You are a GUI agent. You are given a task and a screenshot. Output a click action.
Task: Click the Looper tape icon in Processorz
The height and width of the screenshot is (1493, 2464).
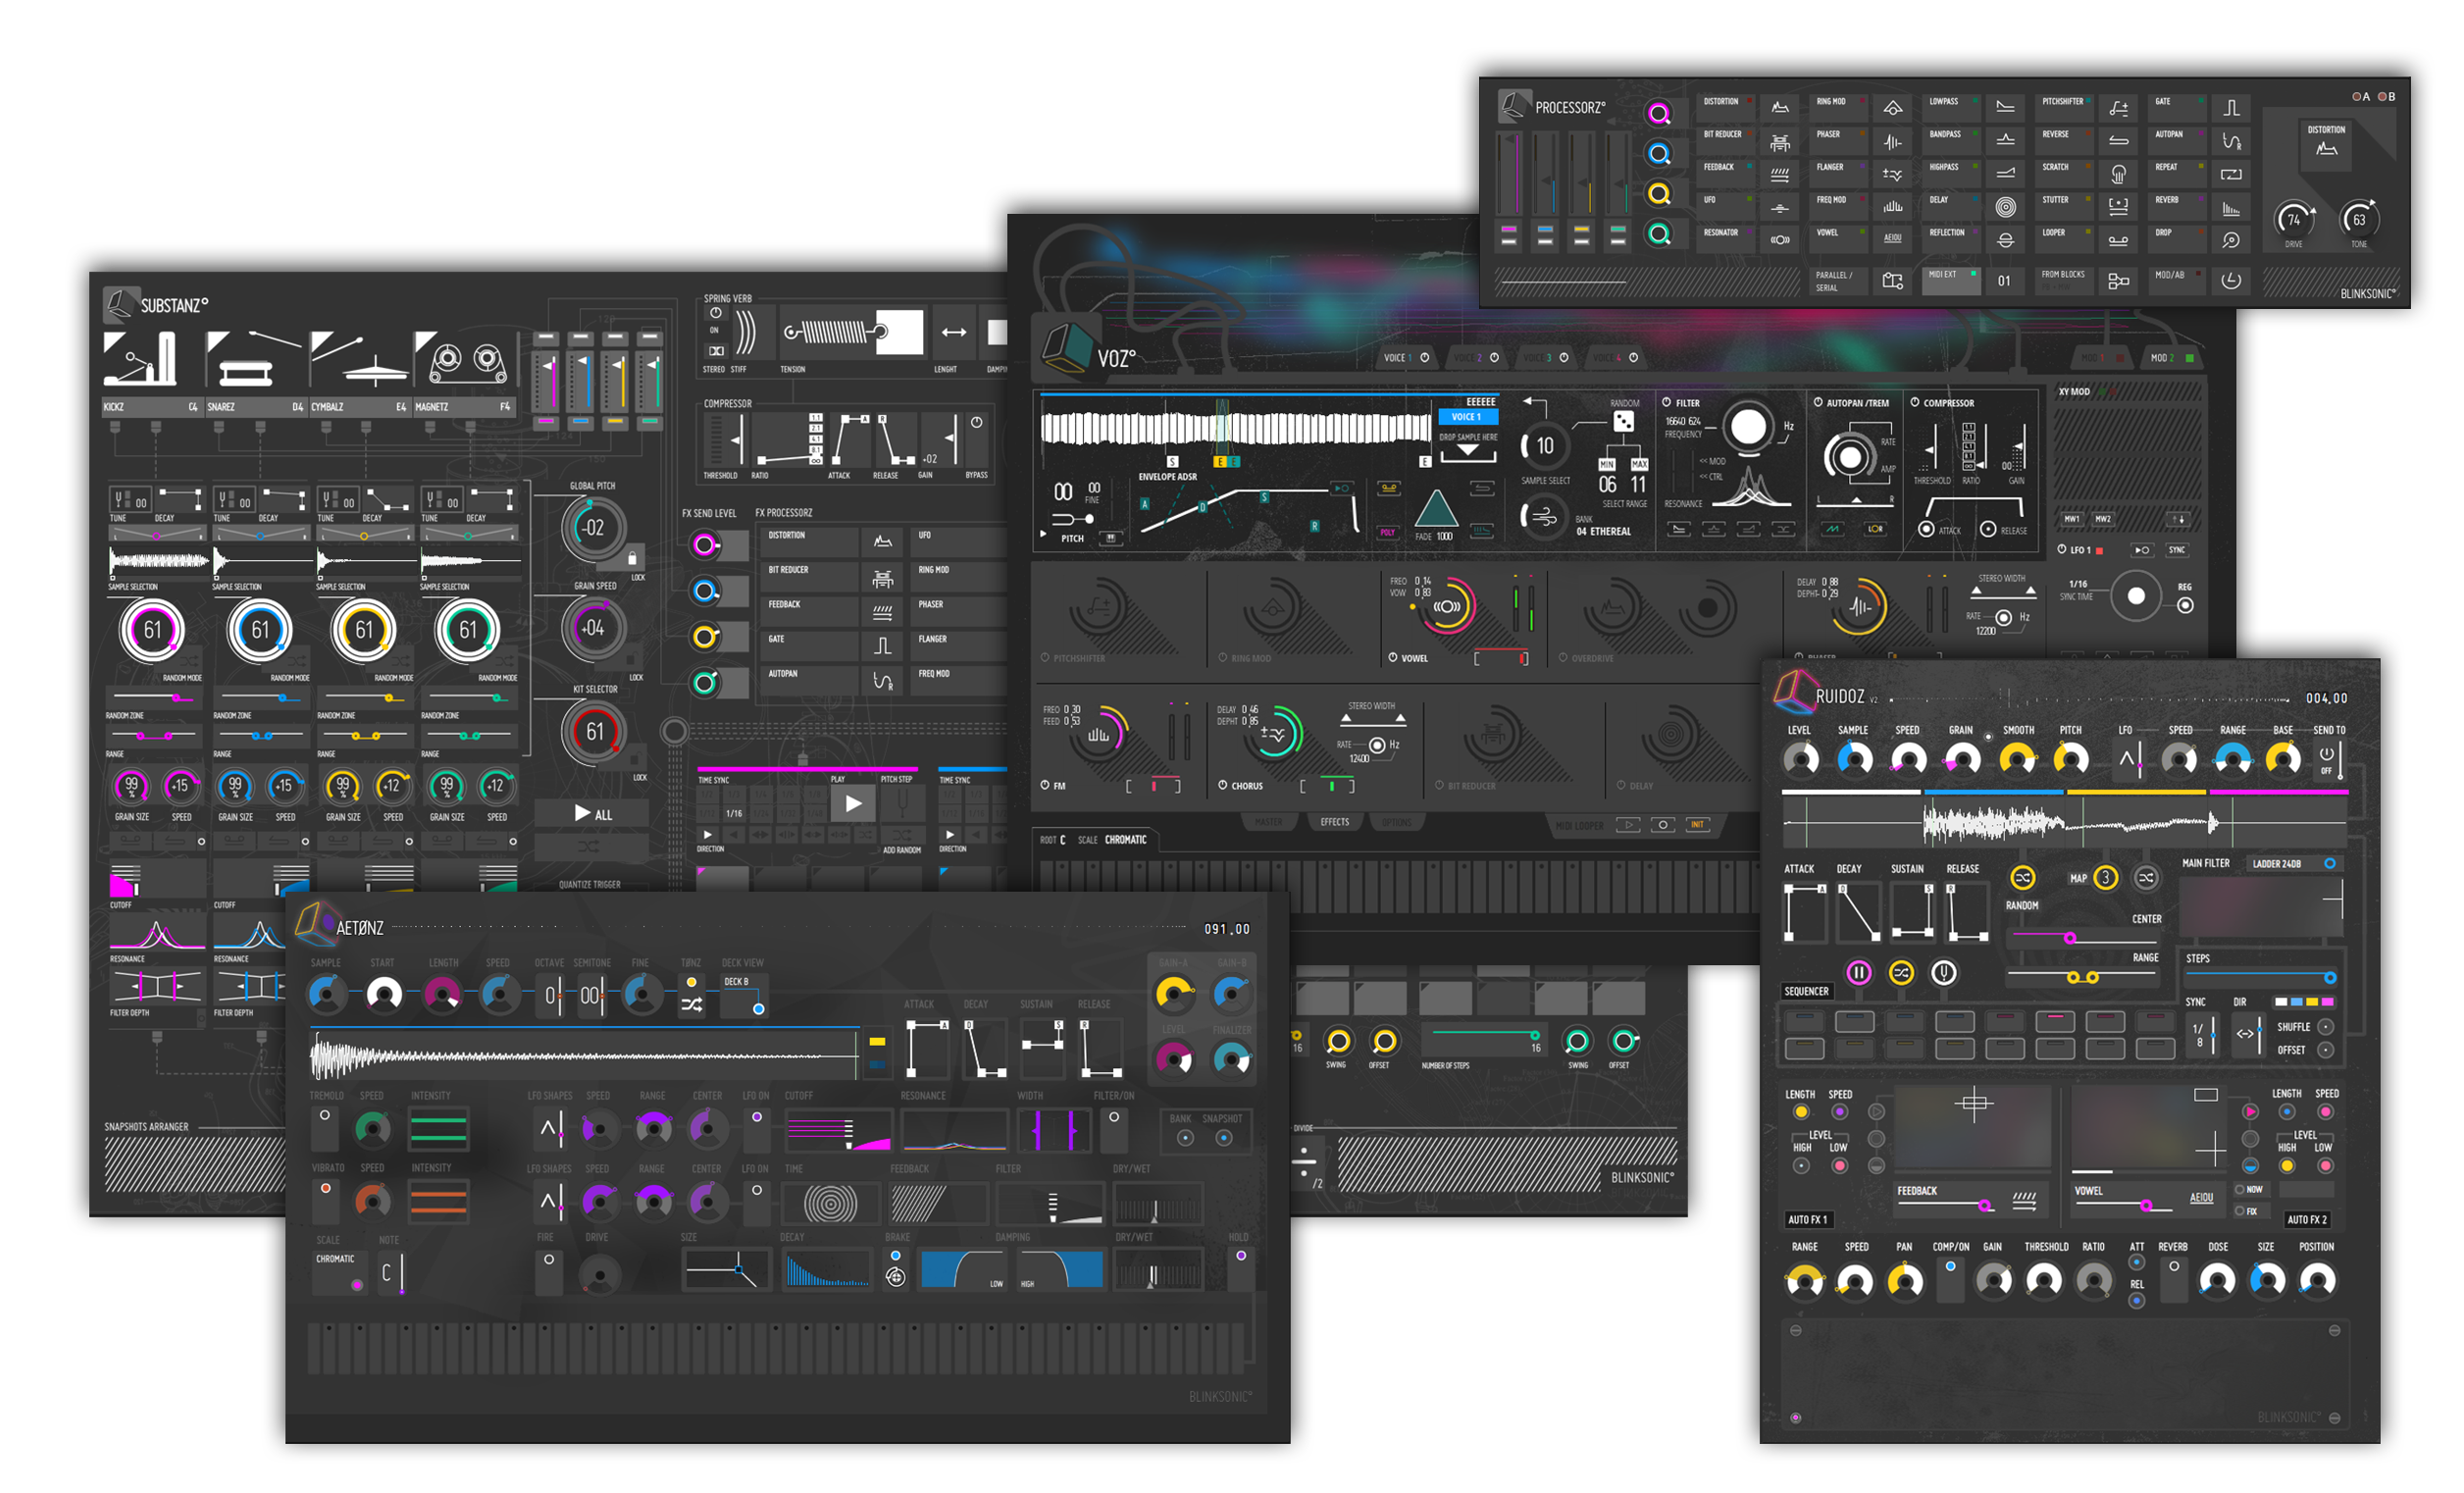click(x=2118, y=240)
